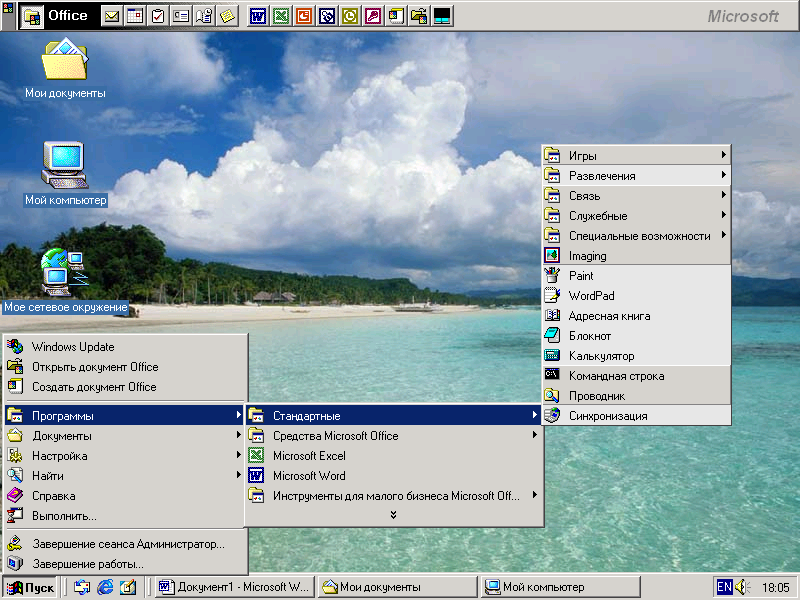The width and height of the screenshot is (800, 600).
Task: Choose Открыть документ Office in Start menu
Action: click(124, 367)
